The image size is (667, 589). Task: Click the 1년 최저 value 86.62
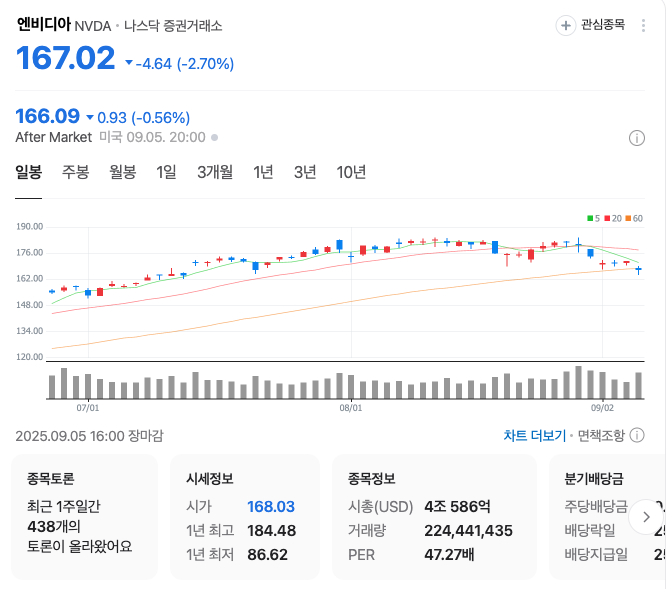pos(268,555)
